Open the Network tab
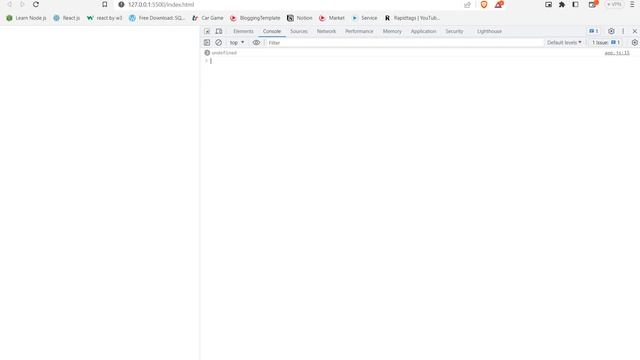The image size is (640, 360). point(326,31)
